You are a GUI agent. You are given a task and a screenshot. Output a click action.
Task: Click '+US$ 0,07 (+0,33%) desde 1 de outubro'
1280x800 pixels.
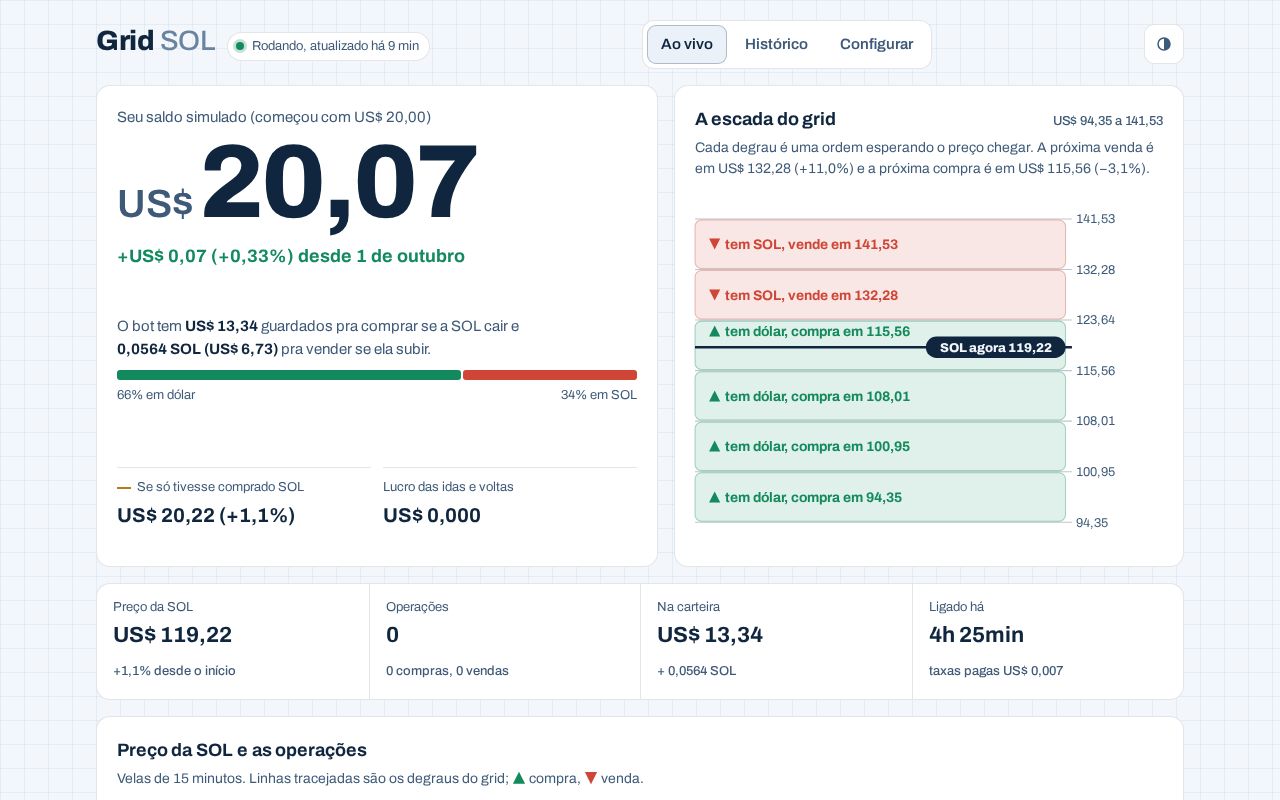click(291, 256)
